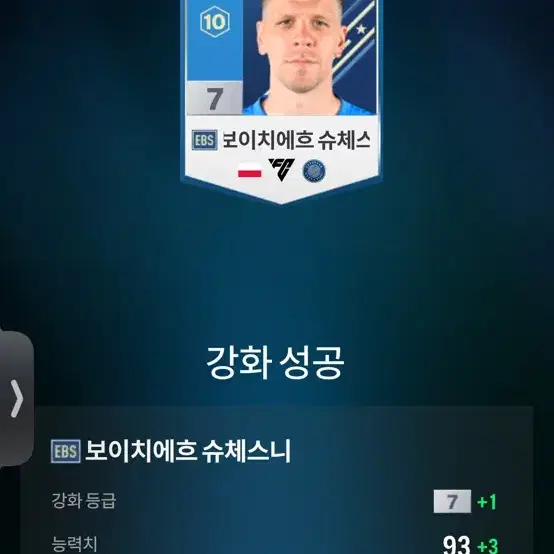This screenshot has height=554, width=554.
Task: Click the round blue club emblem
Action: 314,171
